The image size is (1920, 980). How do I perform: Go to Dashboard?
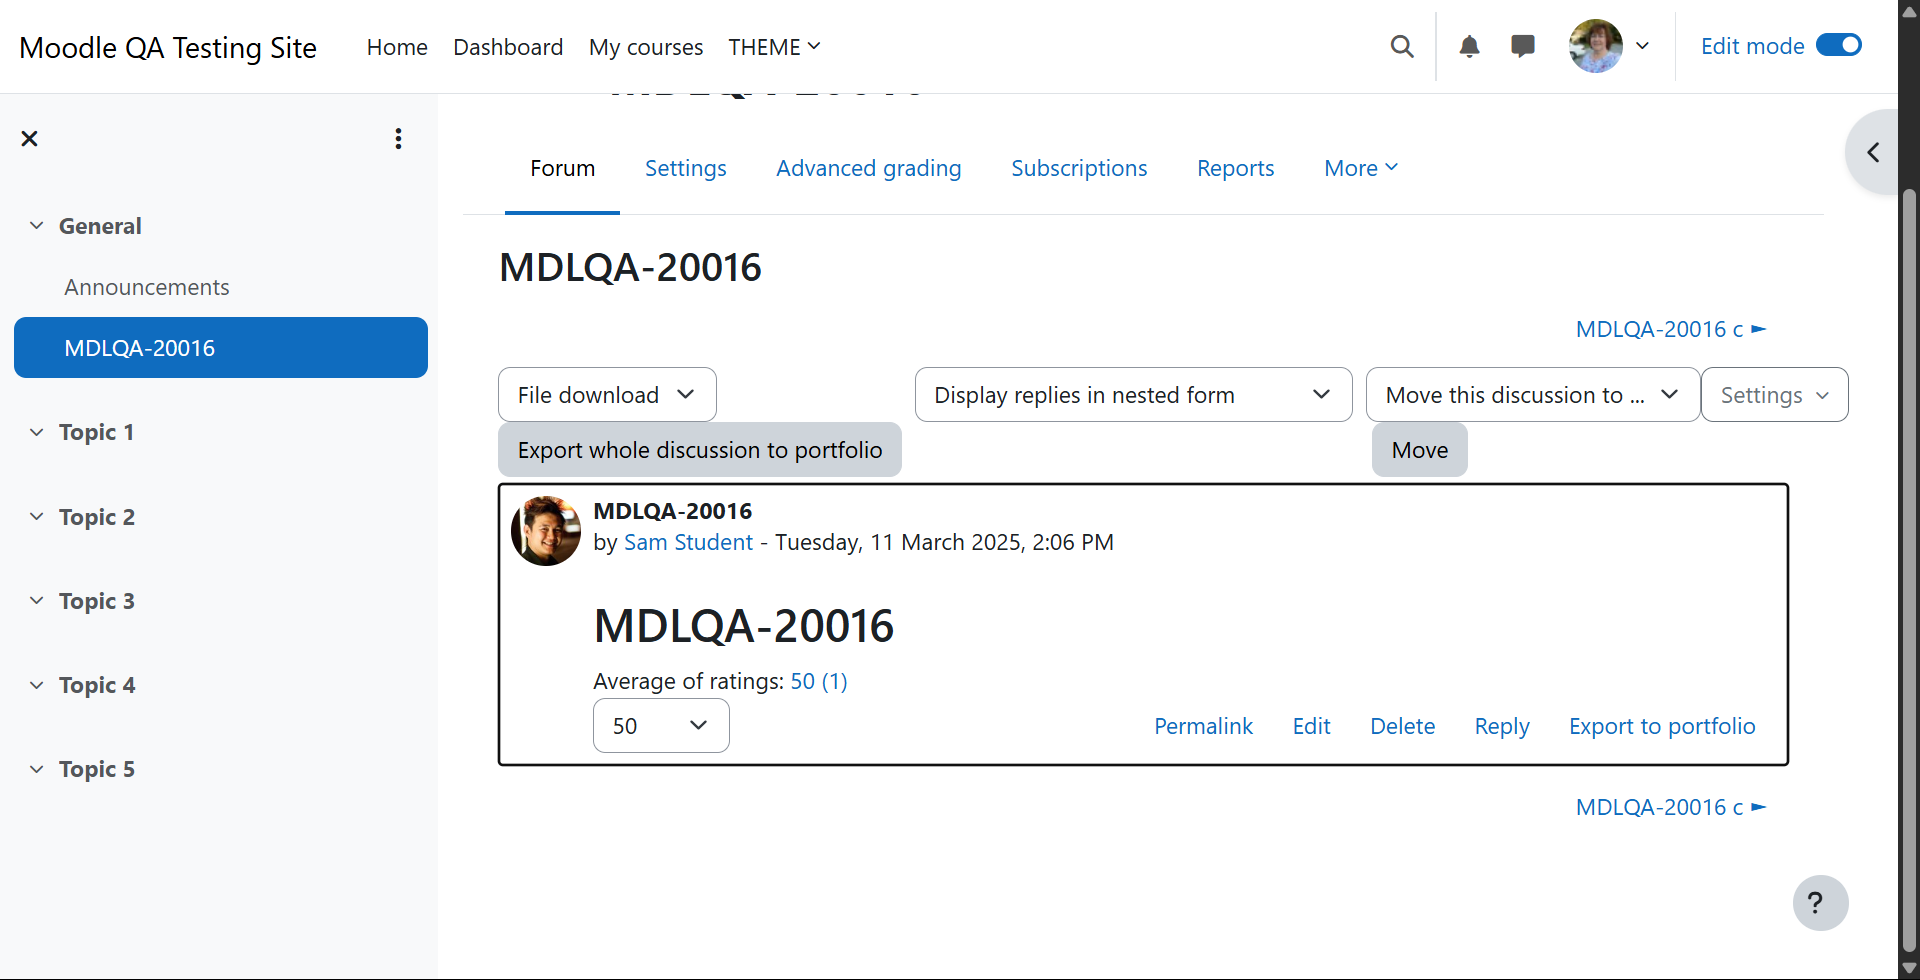tap(508, 47)
